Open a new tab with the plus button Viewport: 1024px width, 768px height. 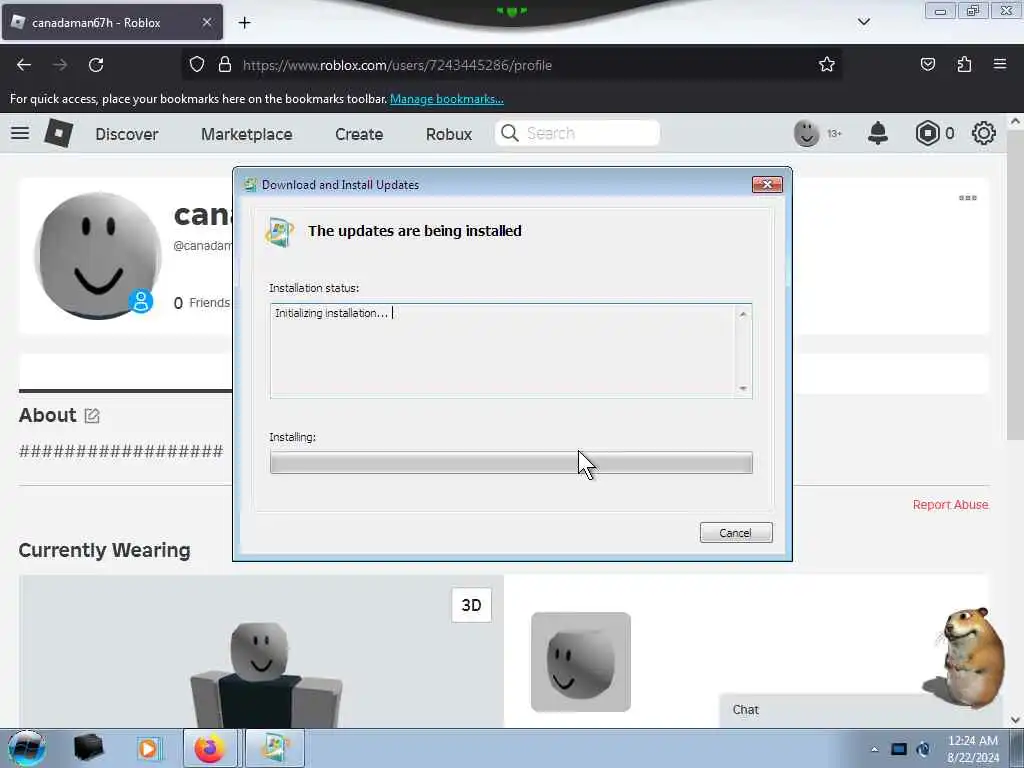coord(244,23)
